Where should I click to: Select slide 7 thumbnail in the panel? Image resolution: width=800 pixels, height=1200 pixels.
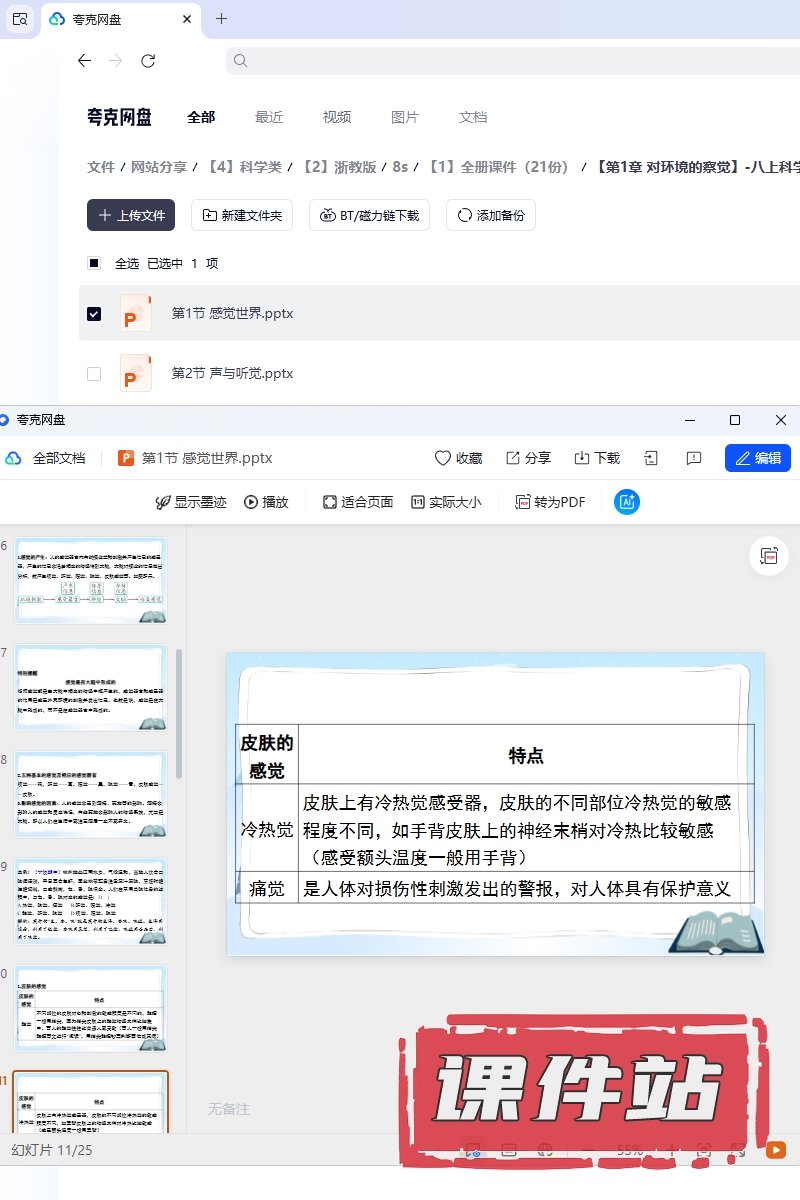[x=90, y=687]
